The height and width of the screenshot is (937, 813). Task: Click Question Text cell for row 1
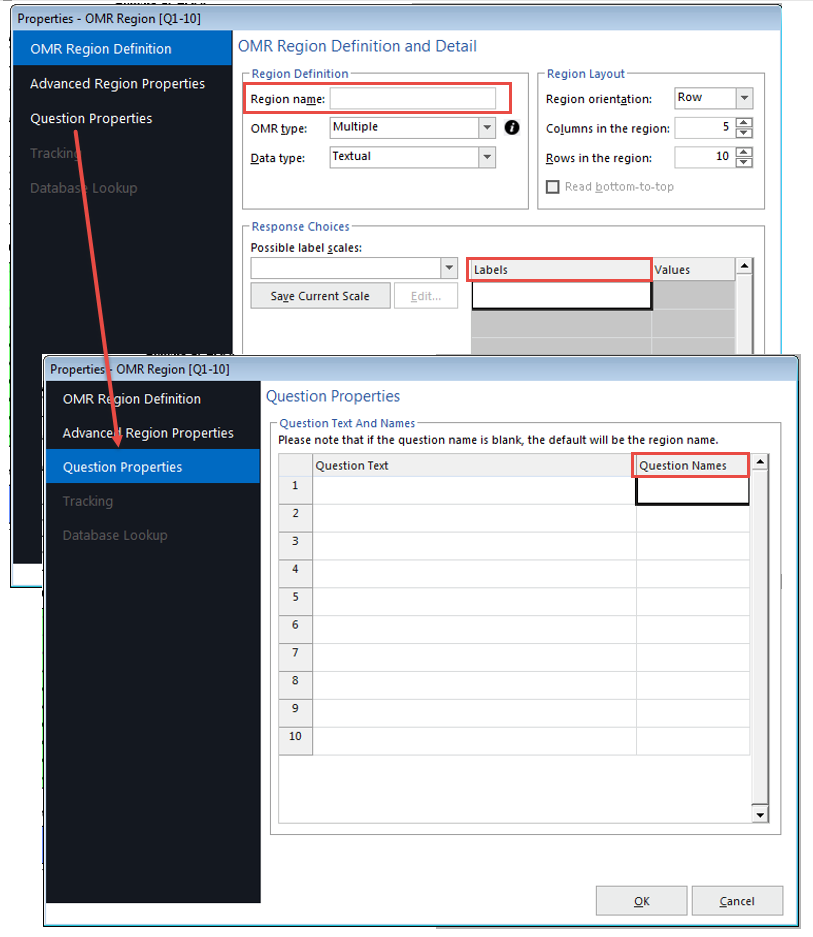(x=474, y=491)
